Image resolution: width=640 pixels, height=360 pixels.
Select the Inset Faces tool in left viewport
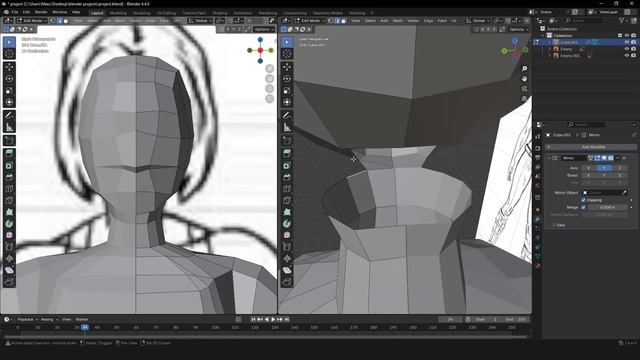point(9,165)
